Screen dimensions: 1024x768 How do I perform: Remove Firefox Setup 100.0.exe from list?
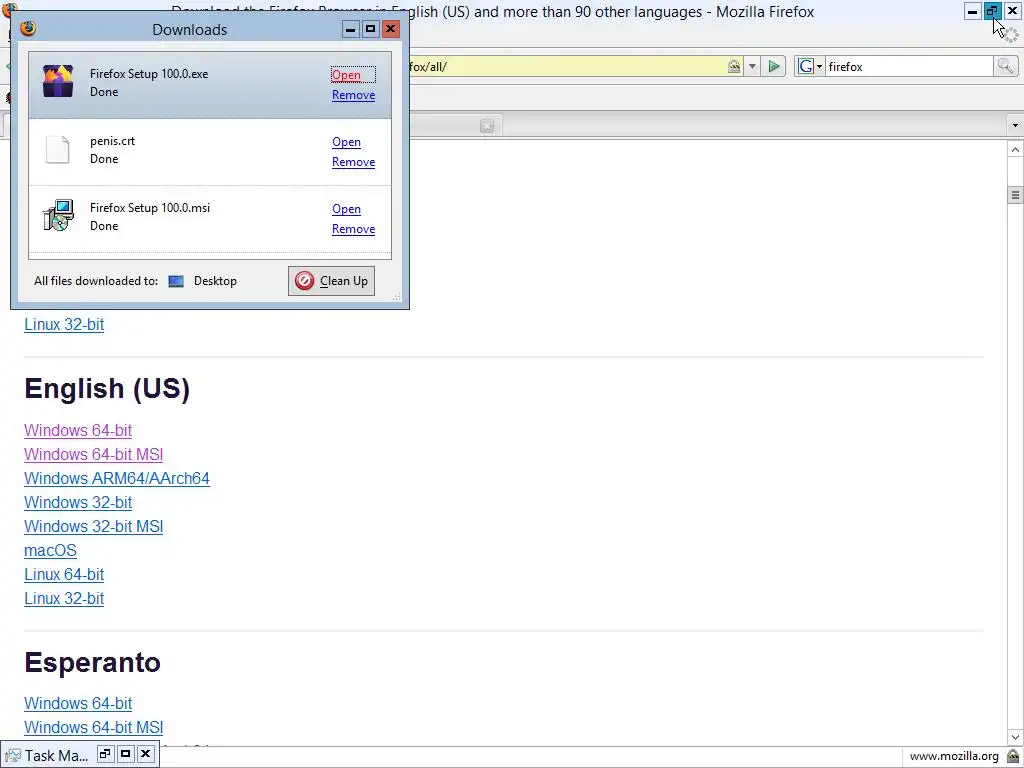coord(353,95)
